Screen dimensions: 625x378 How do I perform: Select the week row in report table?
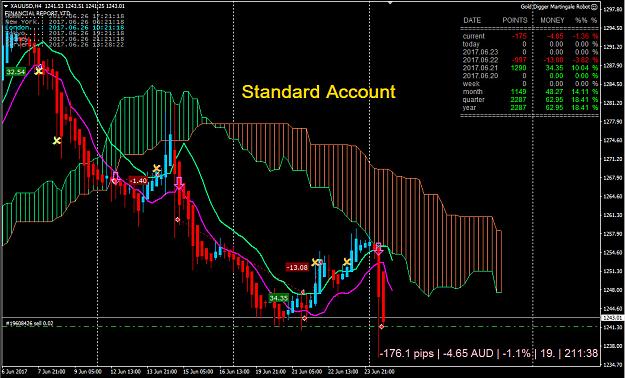[530, 84]
